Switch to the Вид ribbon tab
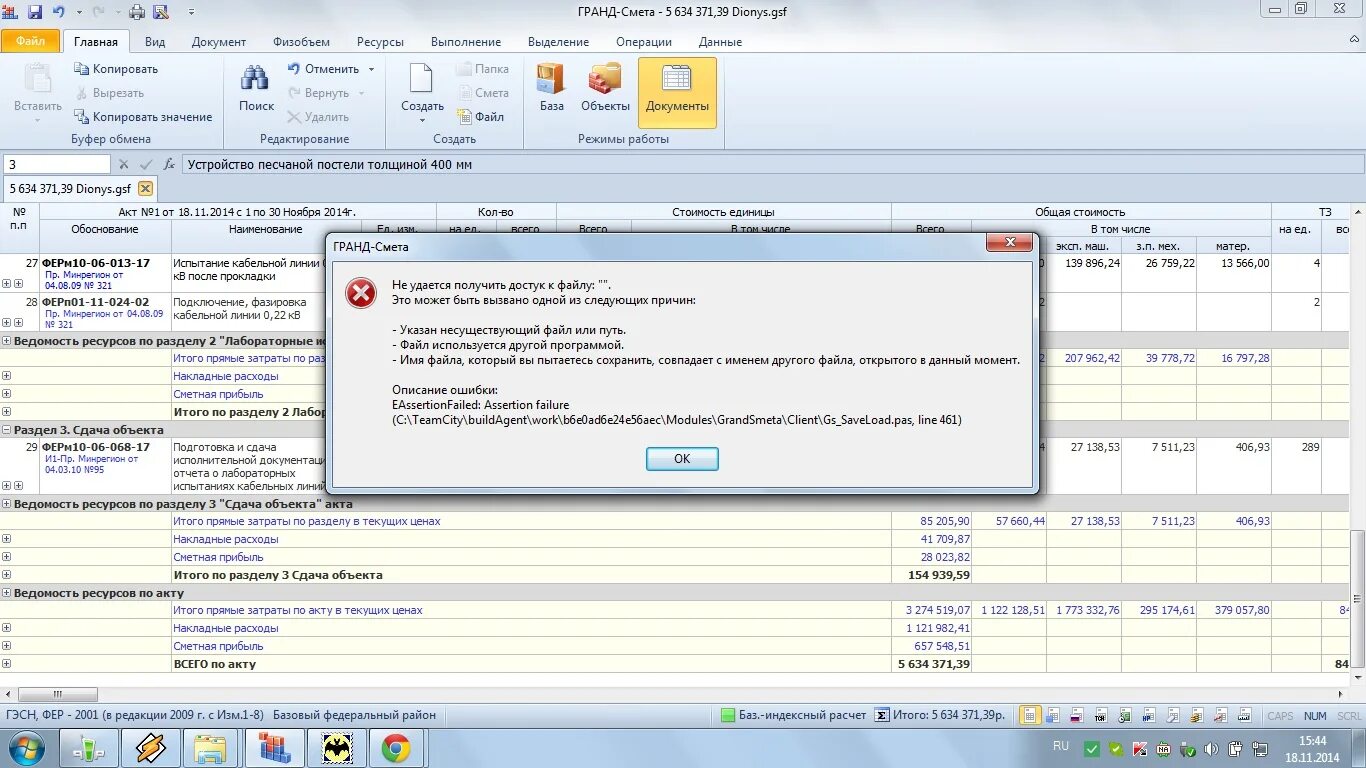The width and height of the screenshot is (1366, 768). (x=155, y=42)
